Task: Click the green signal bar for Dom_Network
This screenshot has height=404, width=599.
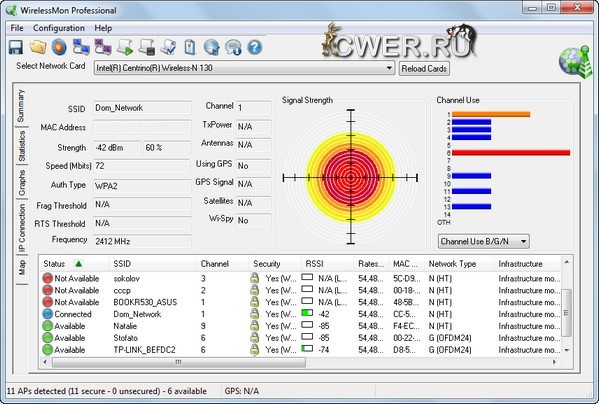Action: tap(307, 313)
